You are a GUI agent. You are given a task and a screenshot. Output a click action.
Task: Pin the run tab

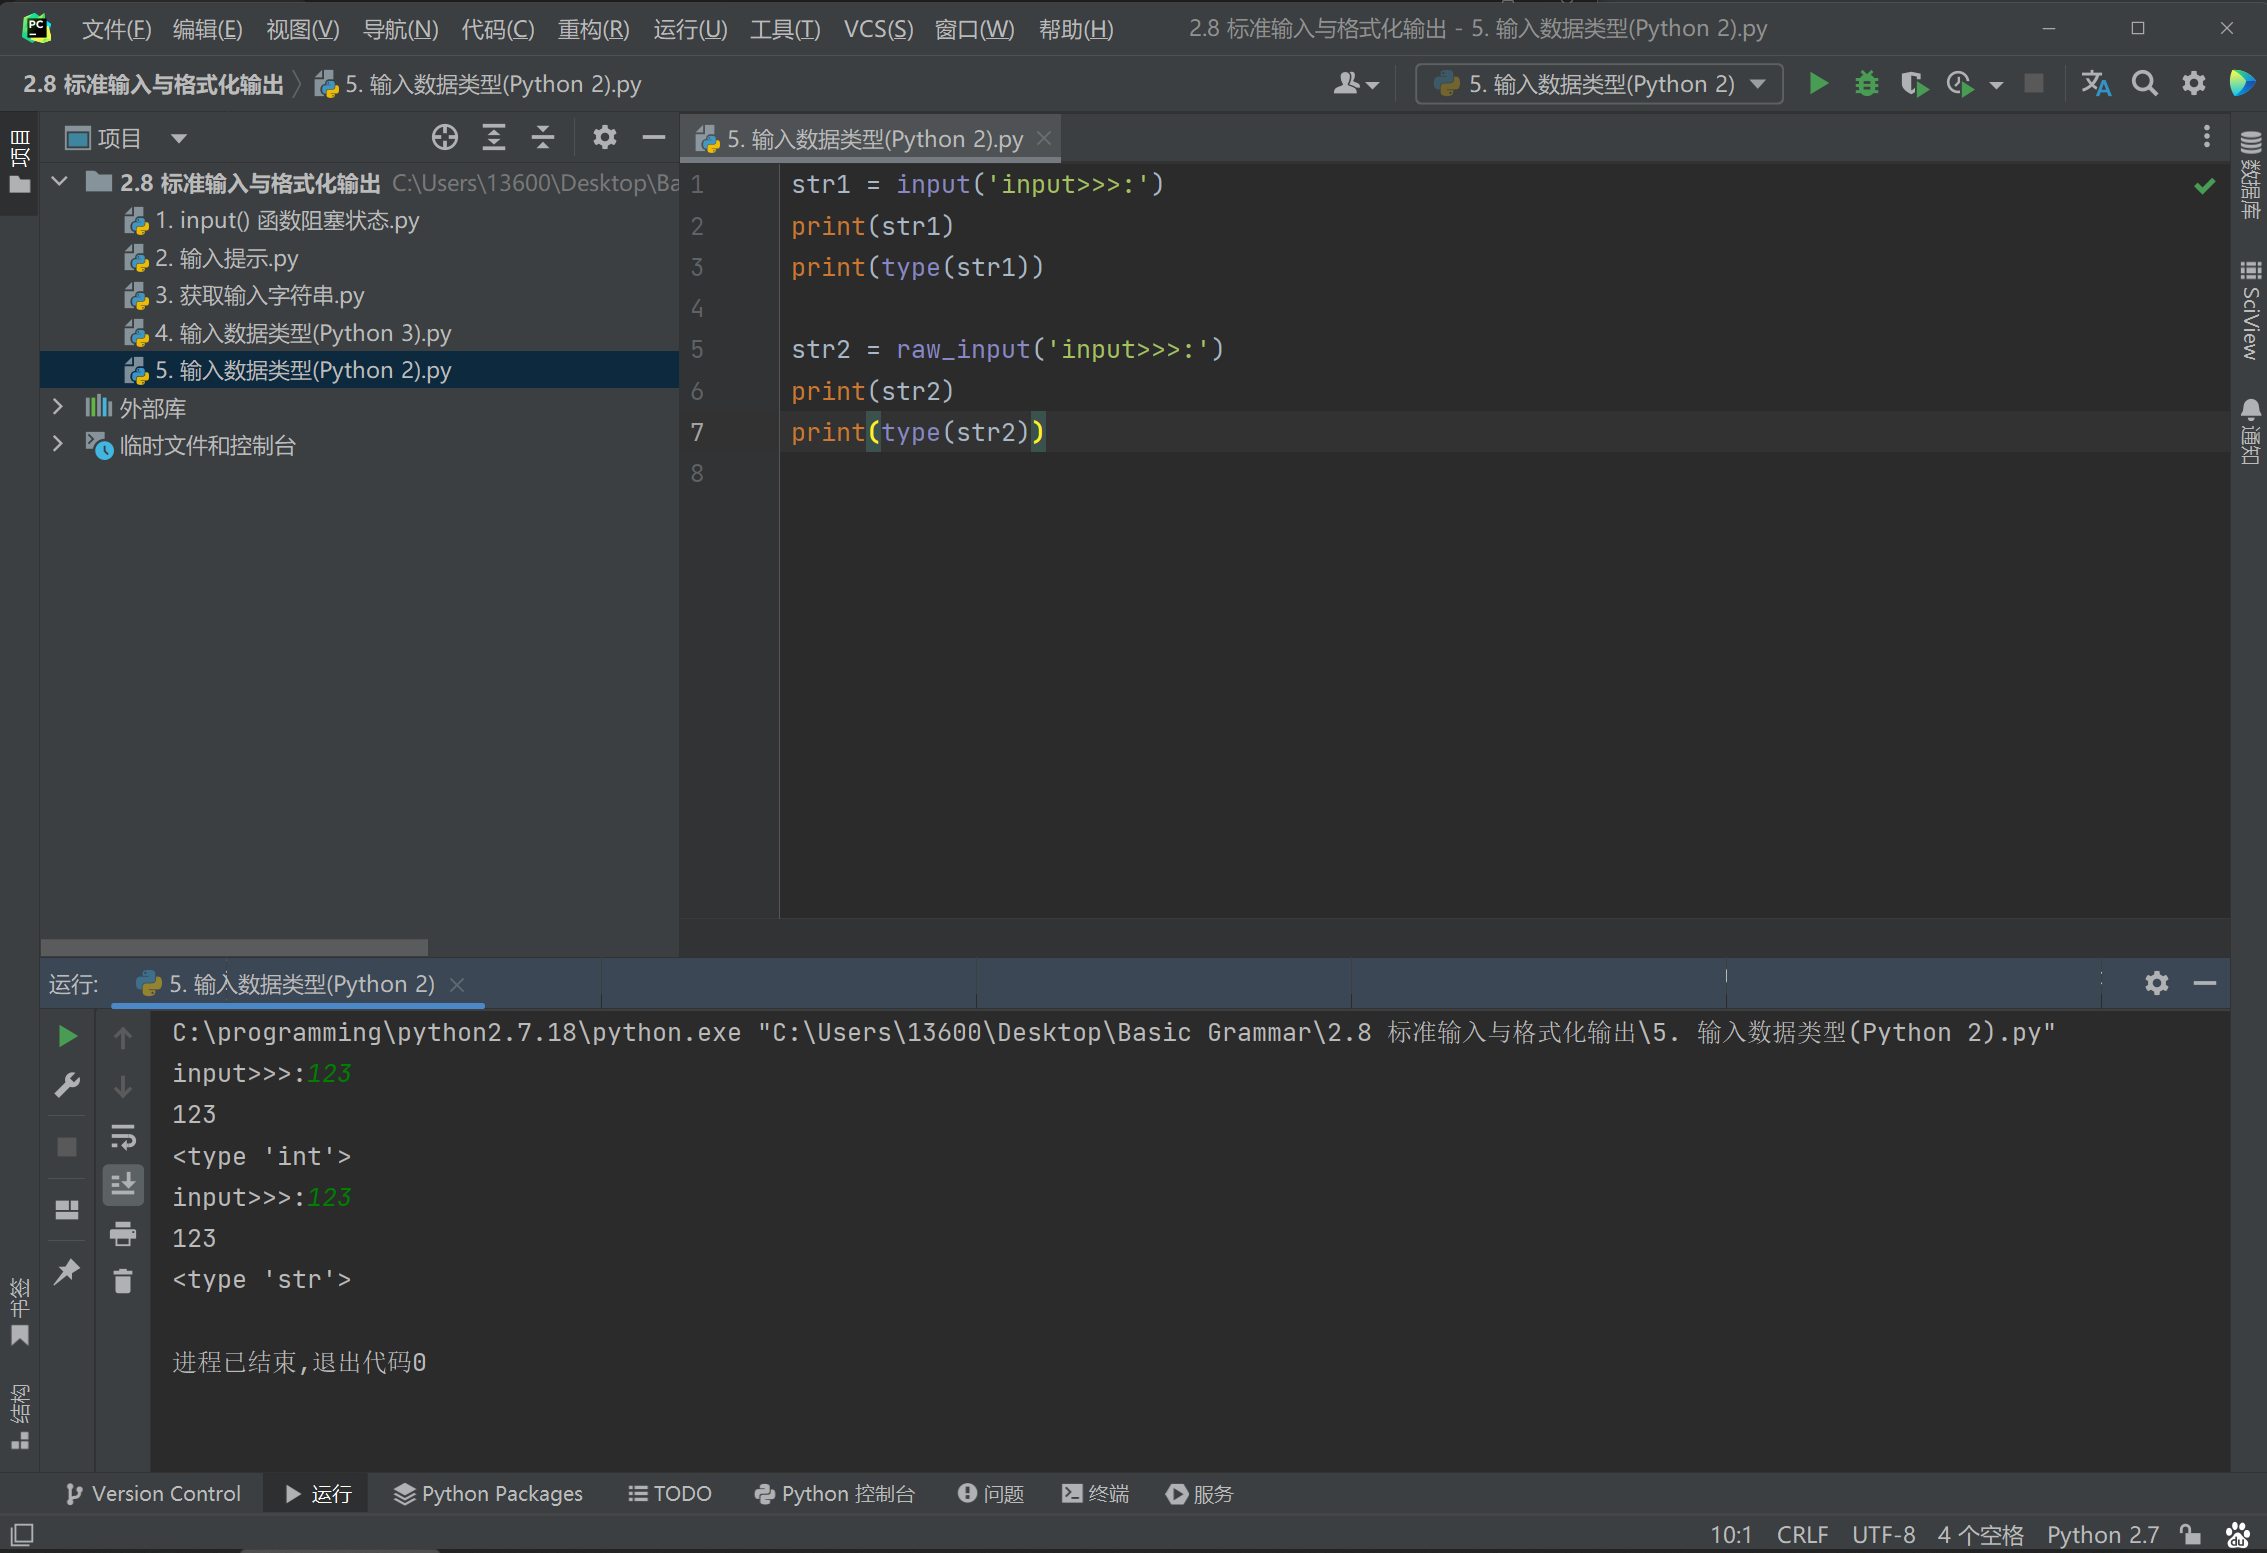click(x=67, y=1271)
